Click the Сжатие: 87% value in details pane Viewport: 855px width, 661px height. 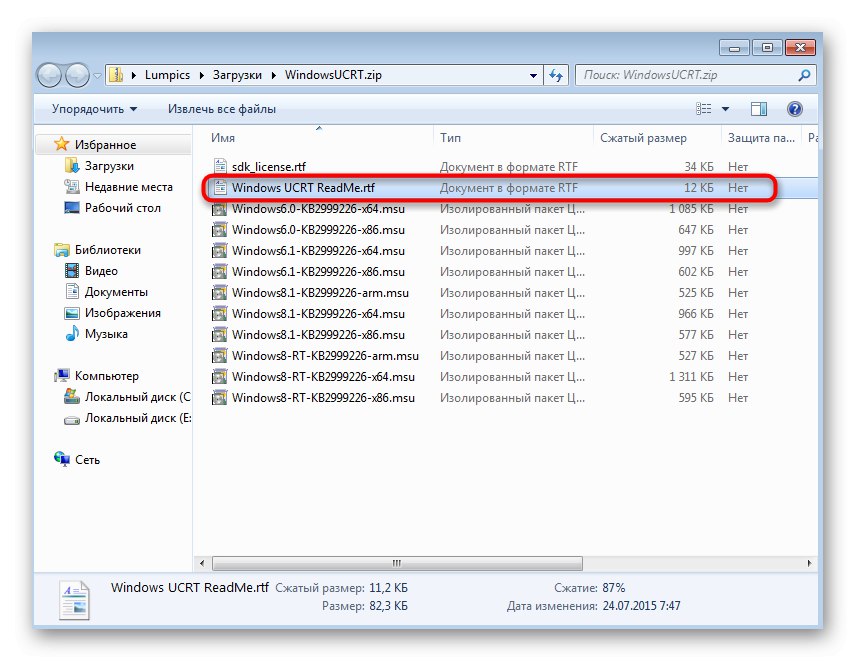[613, 588]
